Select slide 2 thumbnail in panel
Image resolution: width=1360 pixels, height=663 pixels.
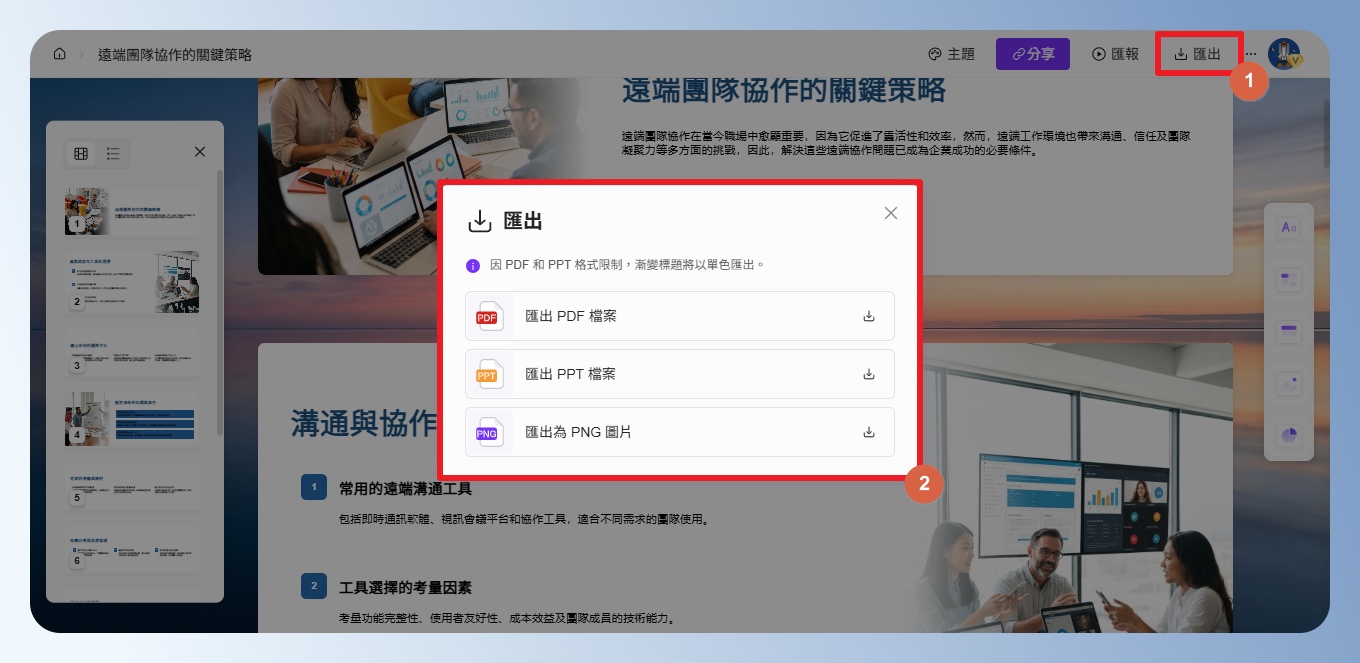[132, 281]
